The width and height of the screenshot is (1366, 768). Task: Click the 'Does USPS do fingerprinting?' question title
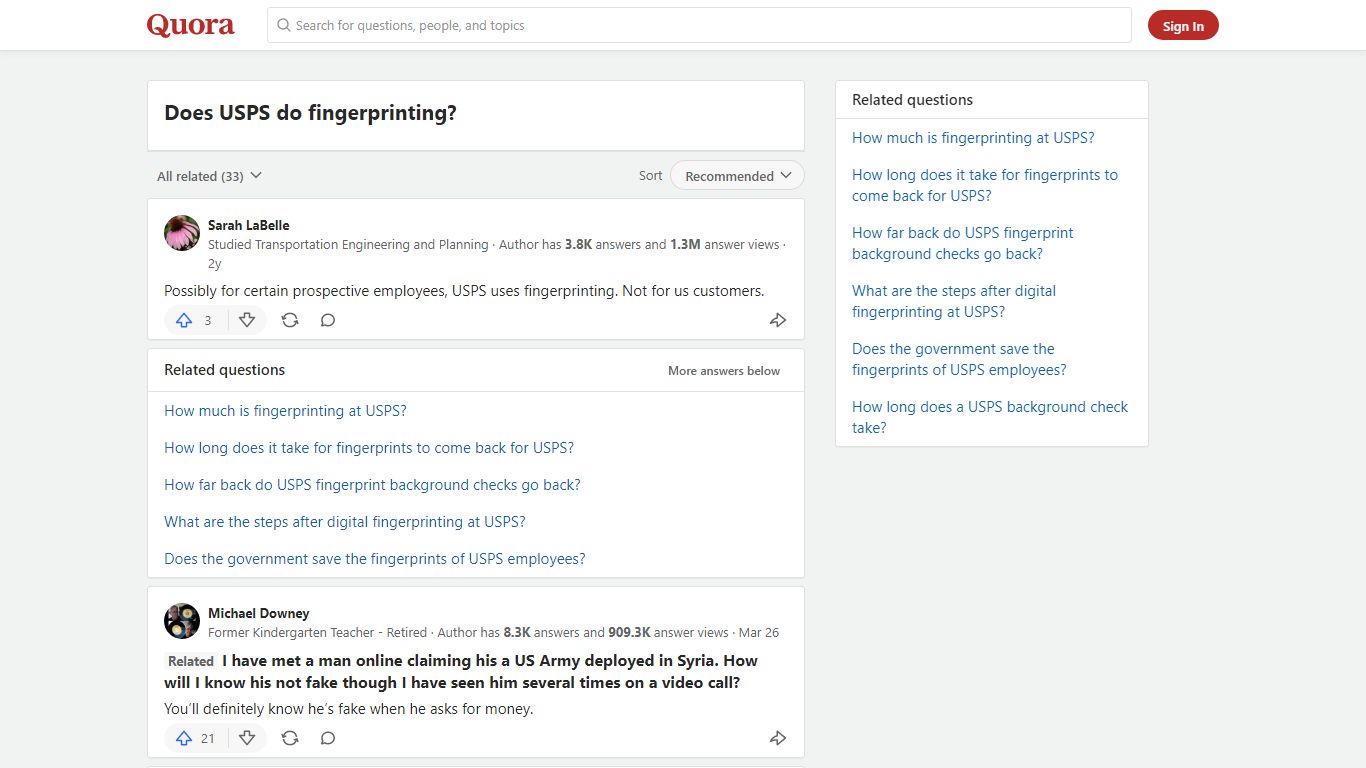(x=310, y=113)
